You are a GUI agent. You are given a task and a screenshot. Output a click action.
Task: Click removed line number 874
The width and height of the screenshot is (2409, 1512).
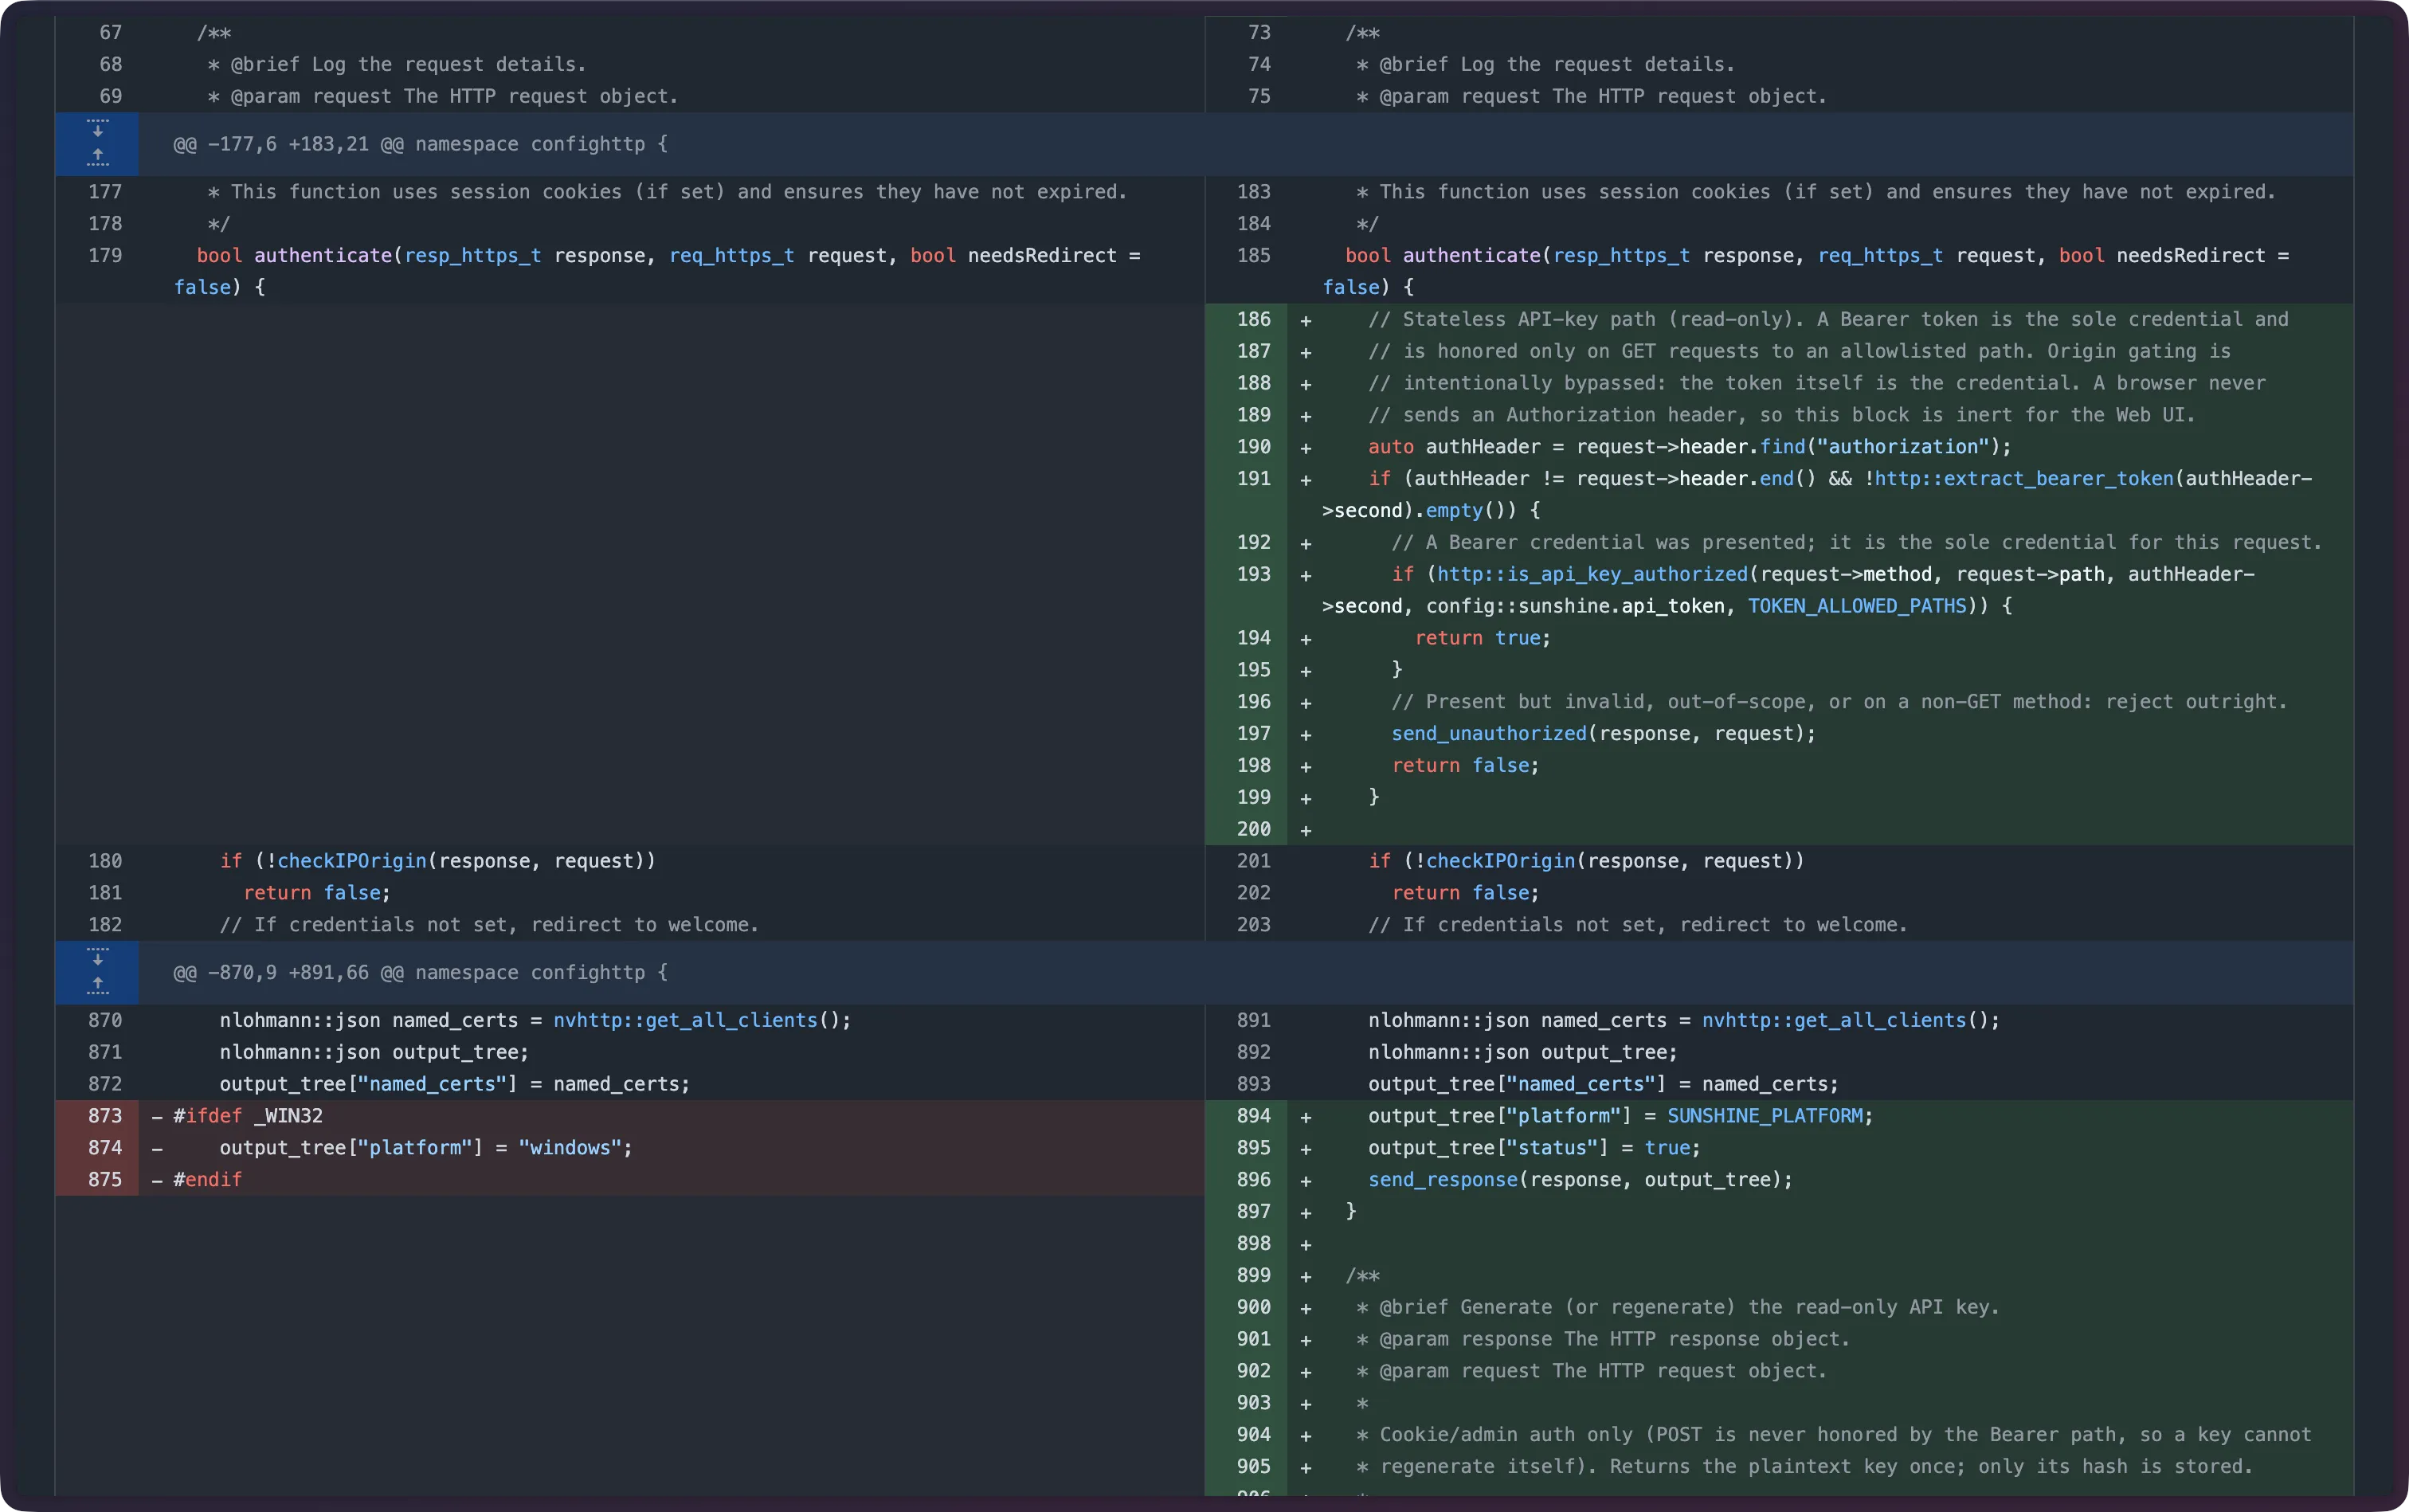[x=105, y=1148]
